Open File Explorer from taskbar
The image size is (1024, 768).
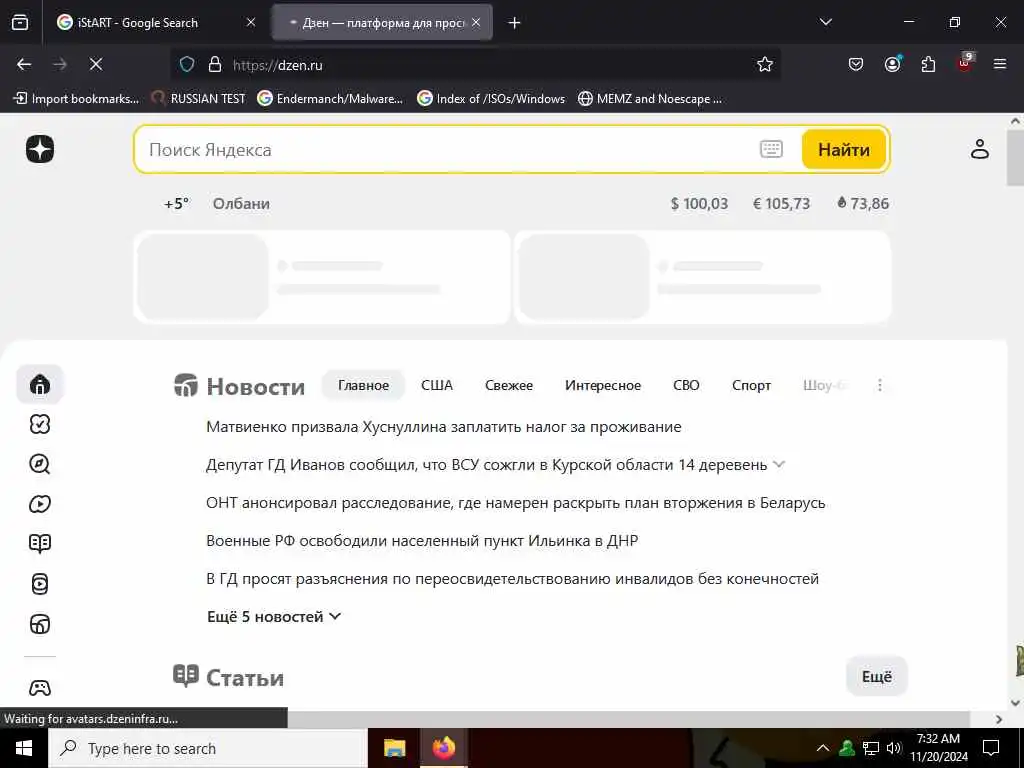[394, 748]
